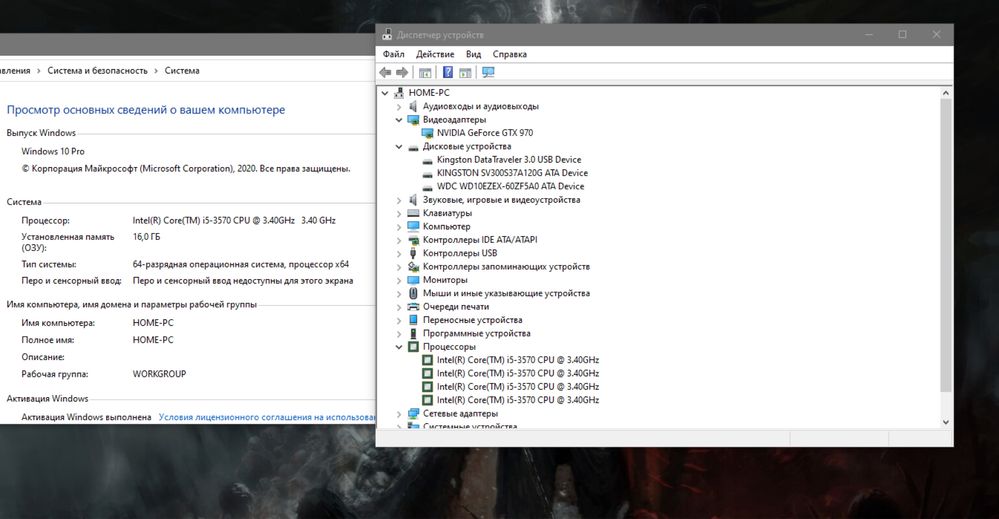Click Система breadcrumb in the System window
The image size is (999, 519).
182,71
